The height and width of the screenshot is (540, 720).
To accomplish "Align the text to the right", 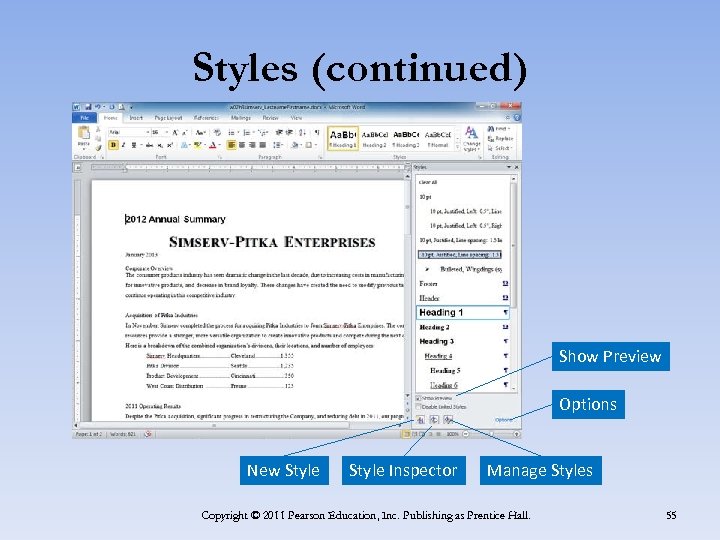I will pyautogui.click(x=252, y=145).
